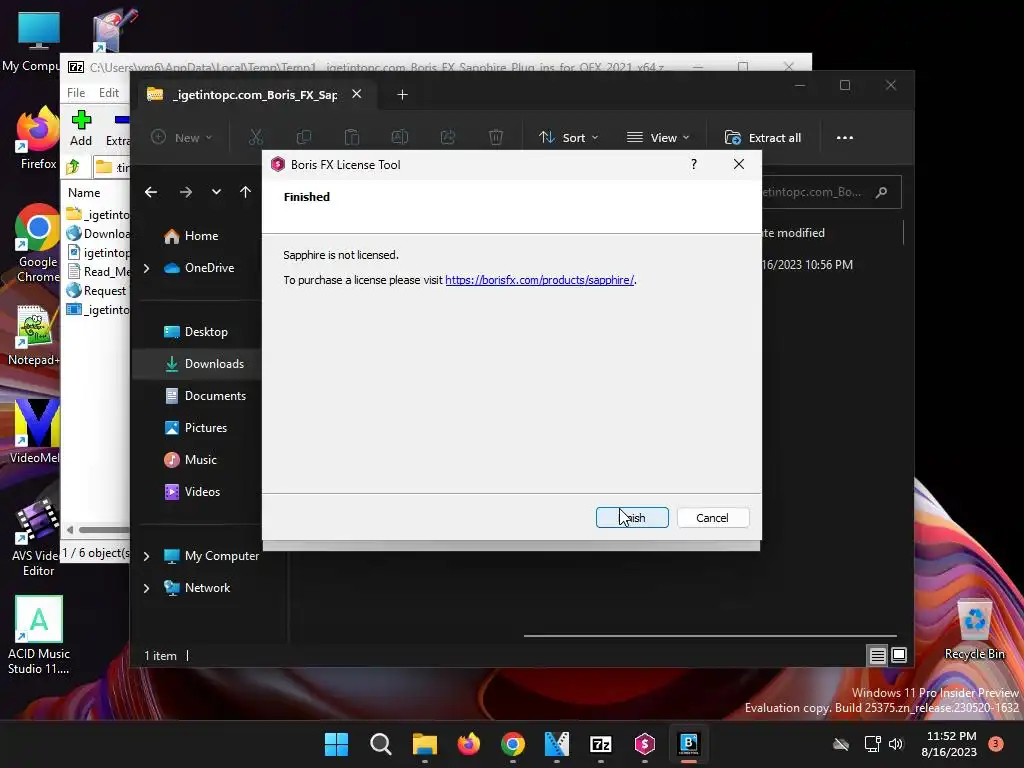The image size is (1024, 768).
Task: Open the New dropdown in File Explorer
Action: click(x=182, y=138)
